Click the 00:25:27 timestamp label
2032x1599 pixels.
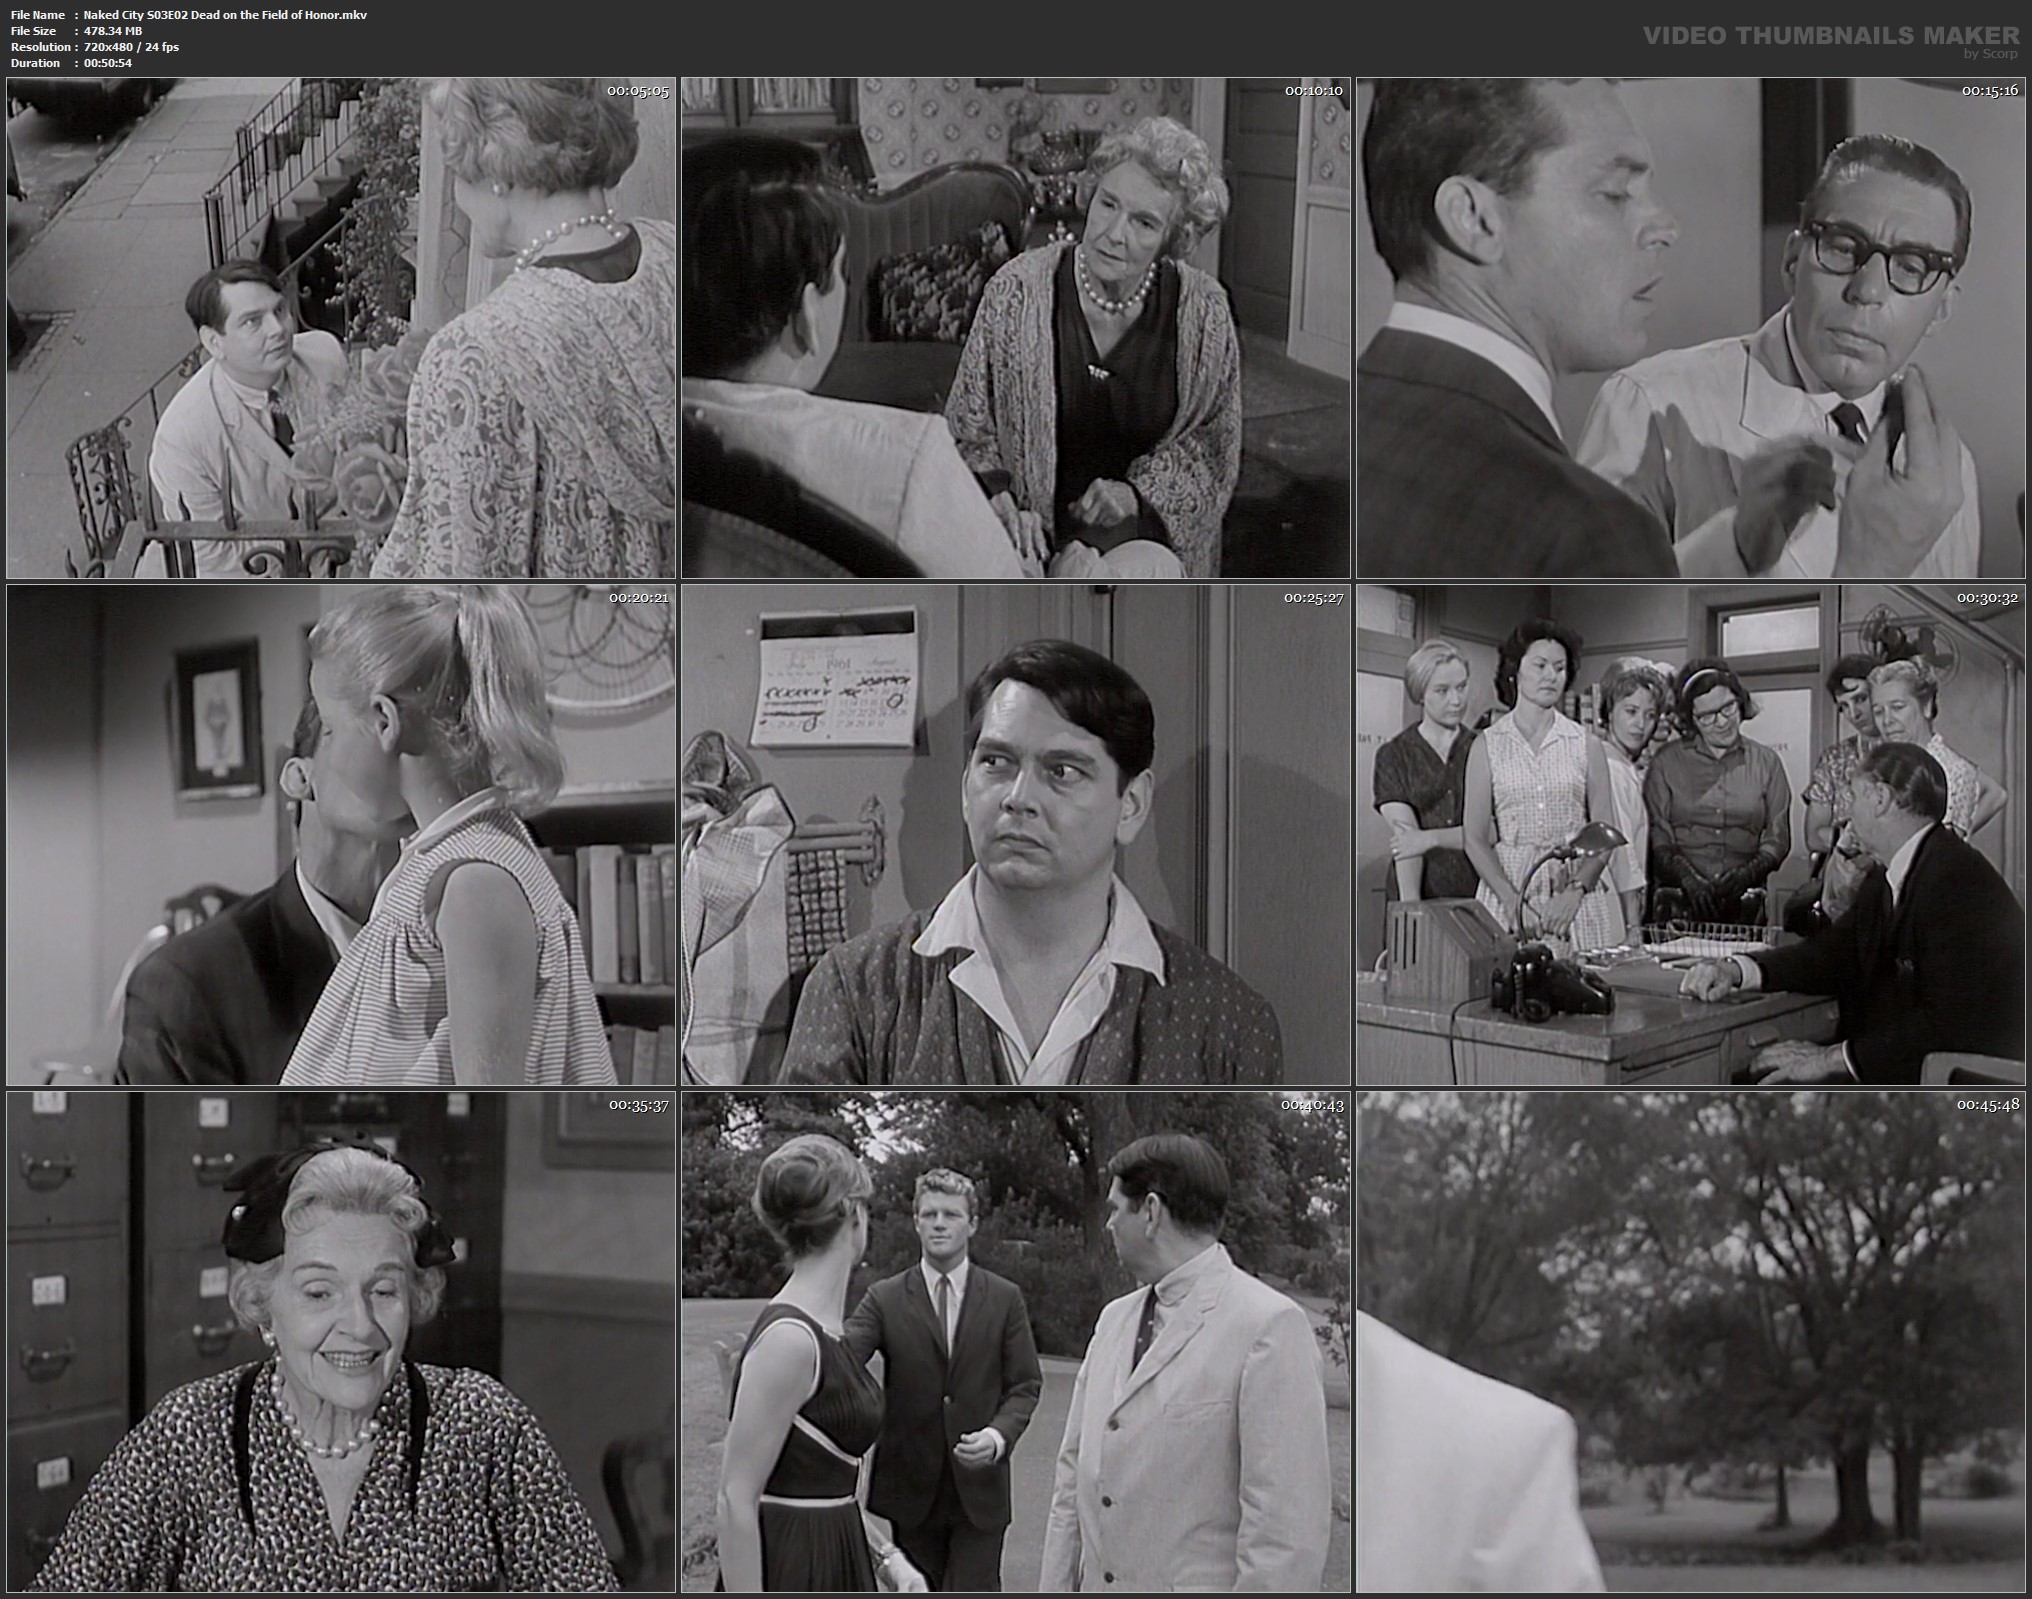coord(1313,598)
